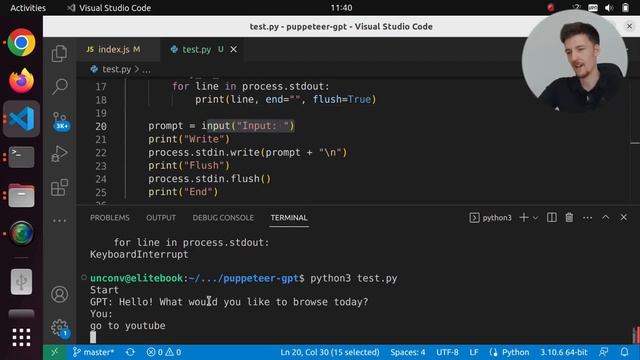
Task: Open the USB drive dock icon
Action: pyautogui.click(x=21, y=282)
